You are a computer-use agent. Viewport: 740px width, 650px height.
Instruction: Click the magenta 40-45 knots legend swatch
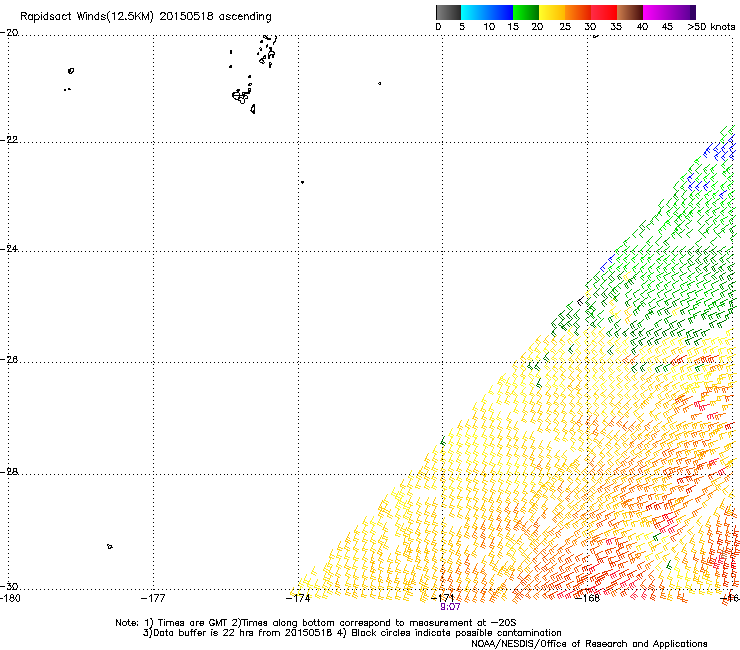(656, 12)
